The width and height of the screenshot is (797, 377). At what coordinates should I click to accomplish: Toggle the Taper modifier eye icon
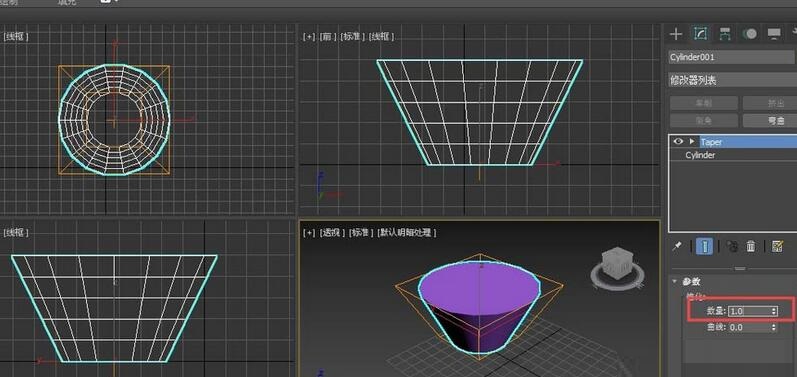click(678, 142)
